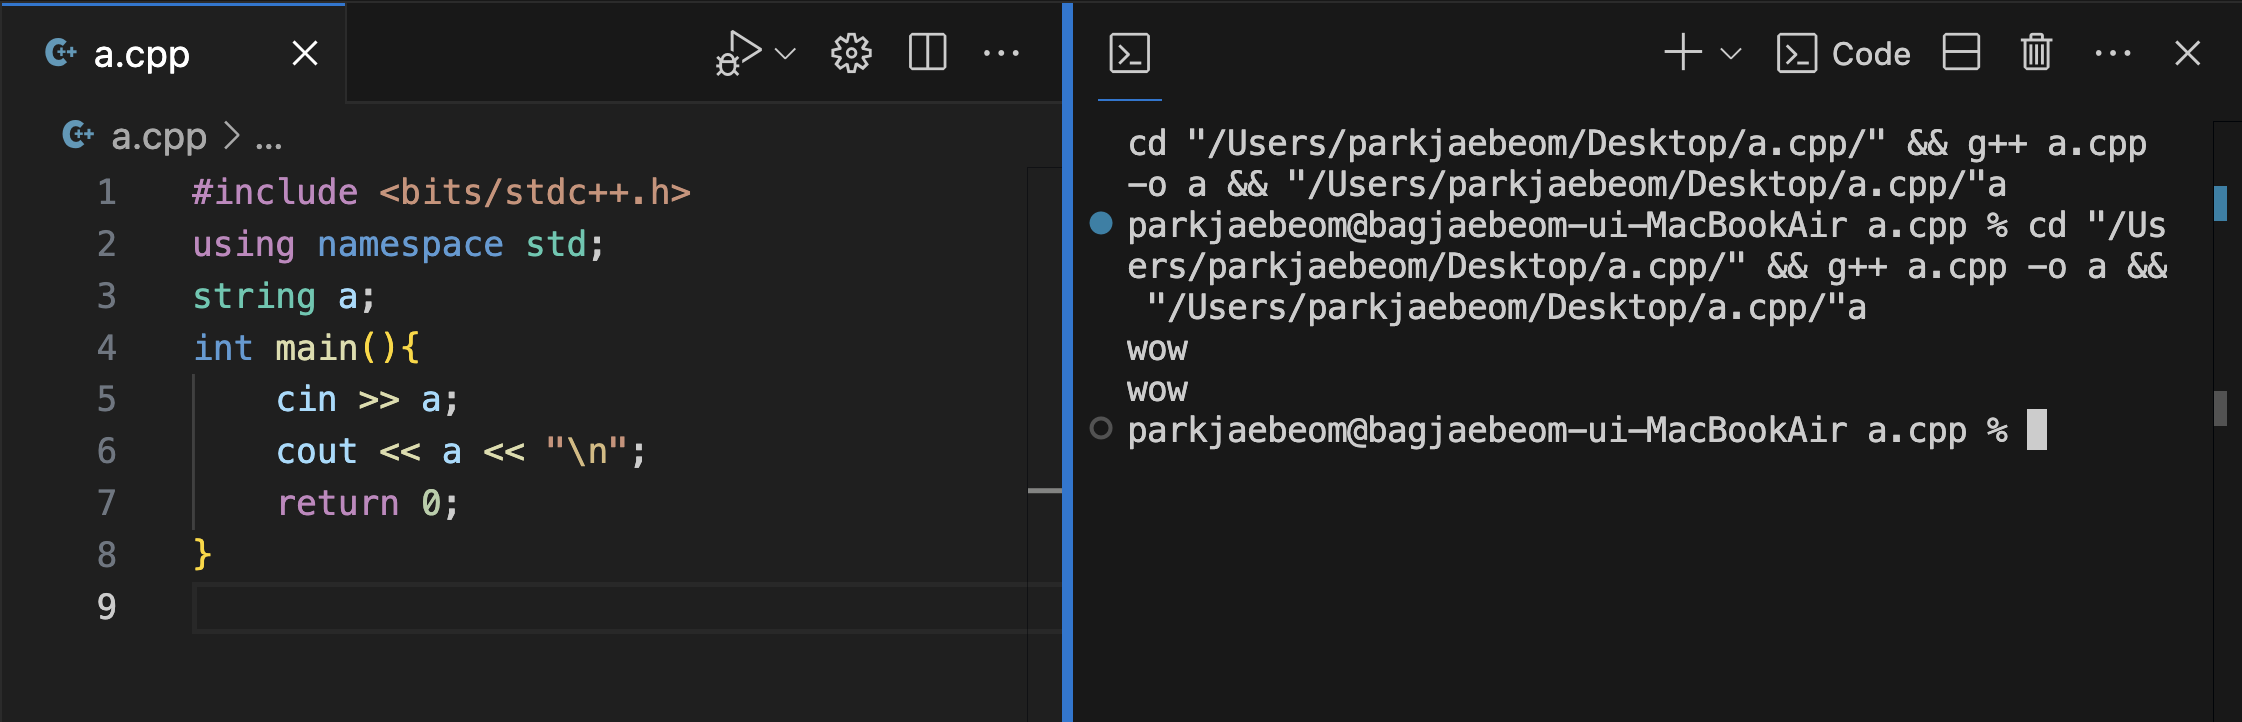Click the C++ file icon in breadcrumb
The image size is (2242, 722).
(x=78, y=134)
